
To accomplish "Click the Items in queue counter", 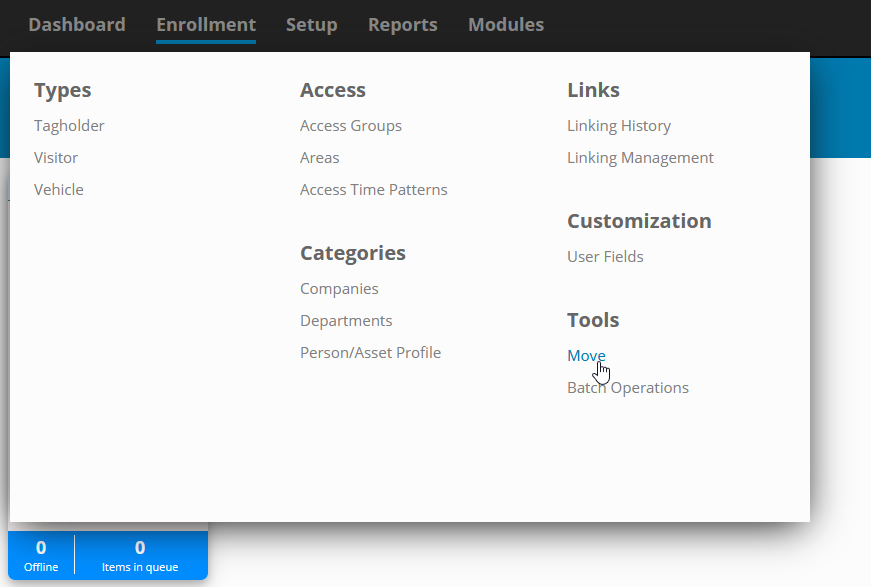I will 140,556.
